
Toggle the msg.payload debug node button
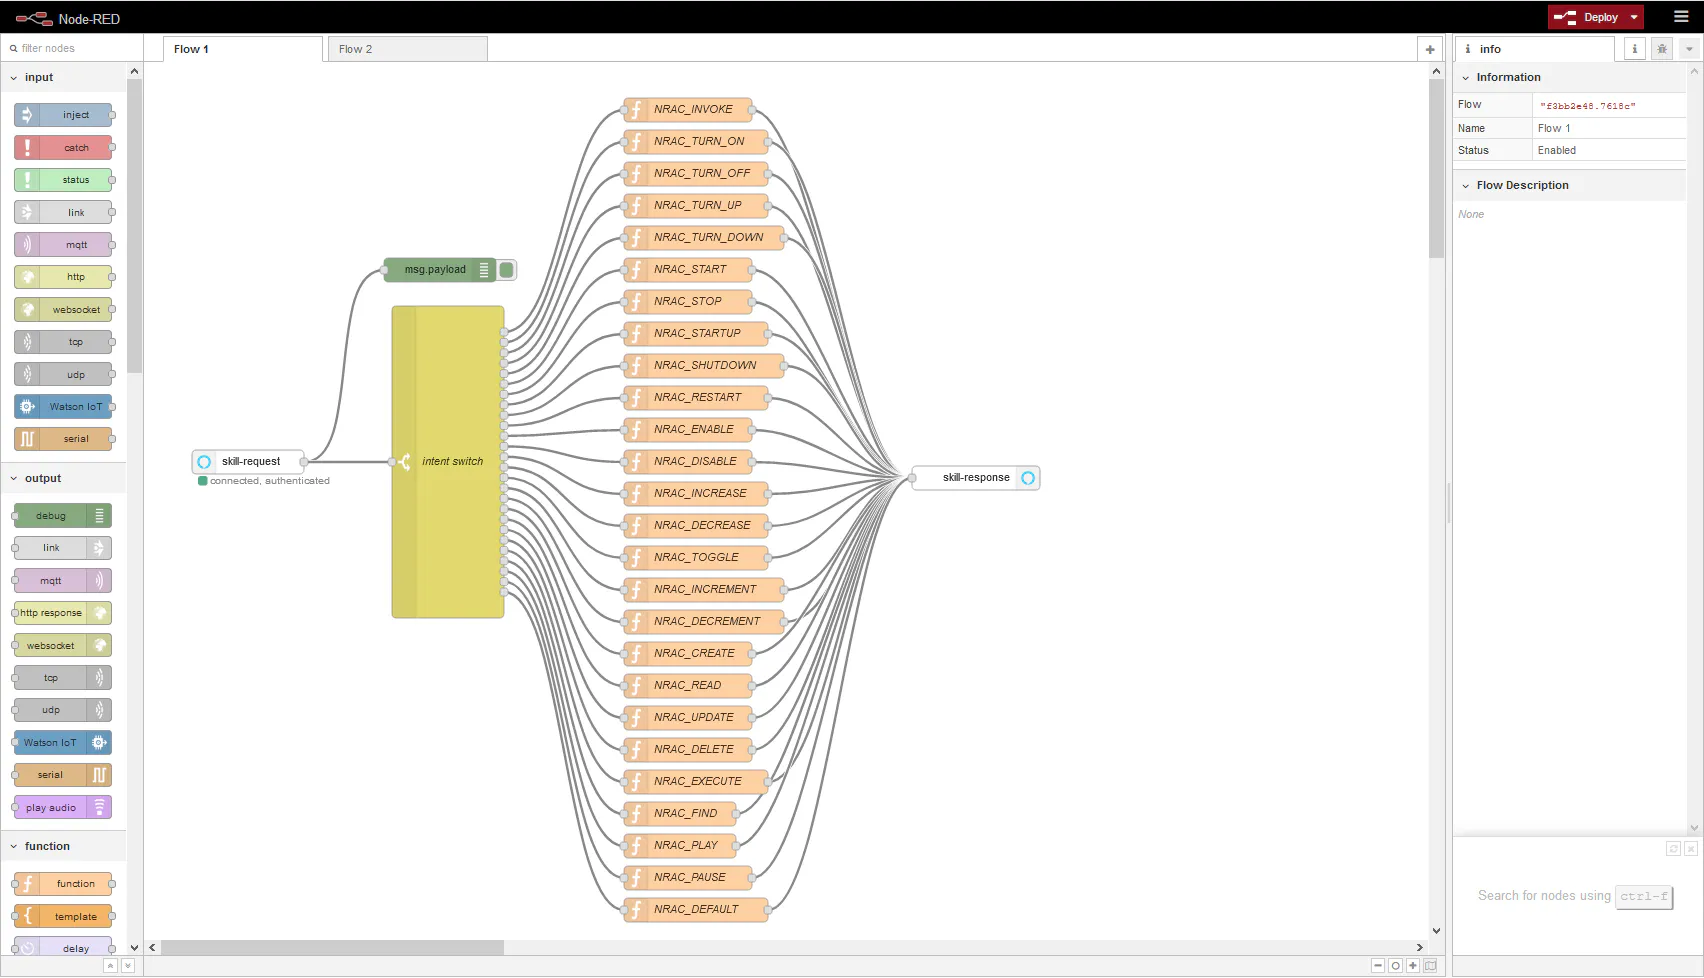[x=507, y=270]
